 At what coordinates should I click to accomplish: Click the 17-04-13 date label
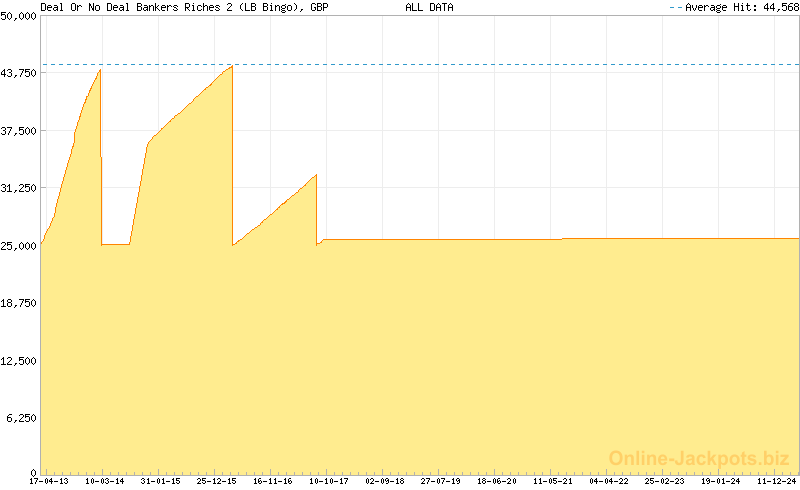pos(49,481)
